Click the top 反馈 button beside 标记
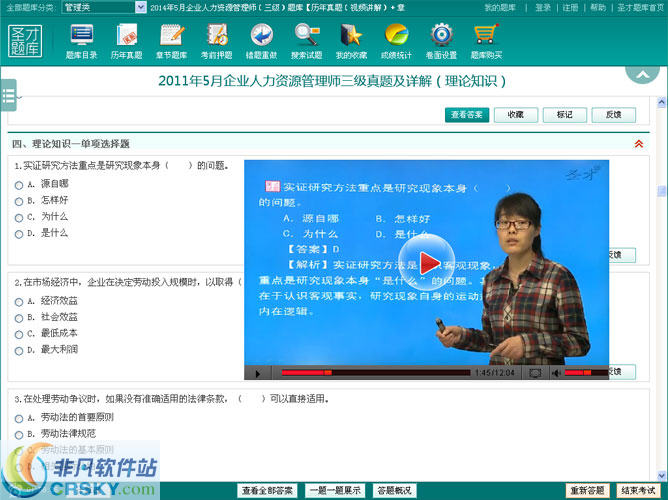Image resolution: width=669 pixels, height=500 pixels. [x=614, y=115]
